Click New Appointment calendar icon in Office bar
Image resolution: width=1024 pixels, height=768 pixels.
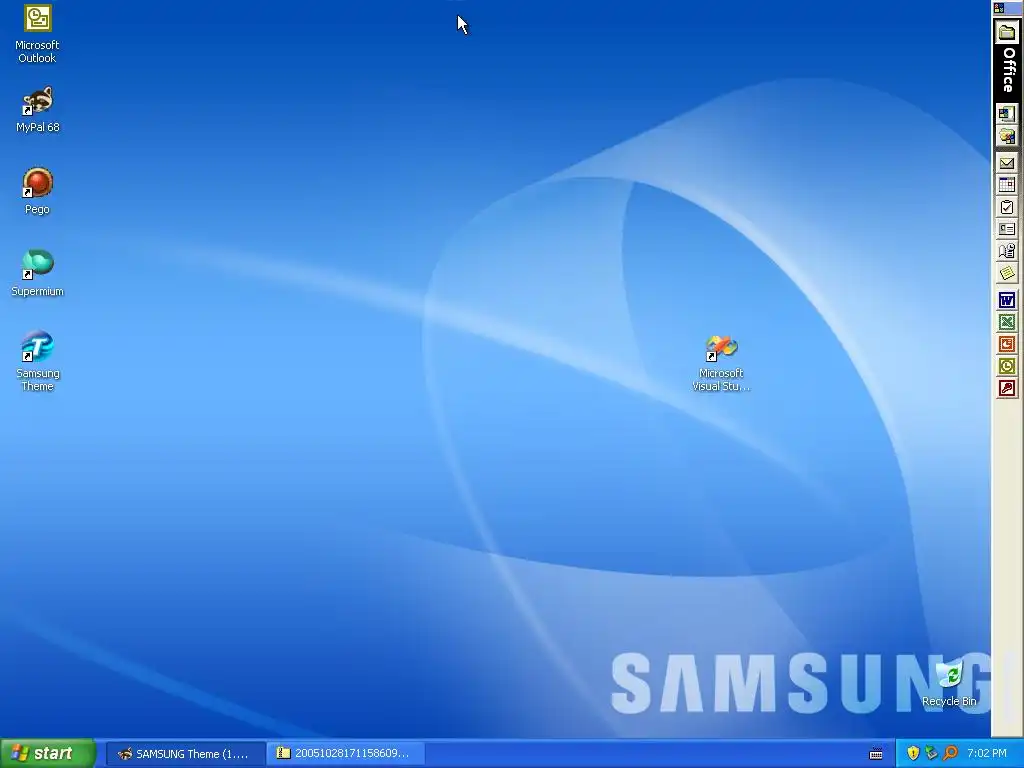click(x=1007, y=185)
